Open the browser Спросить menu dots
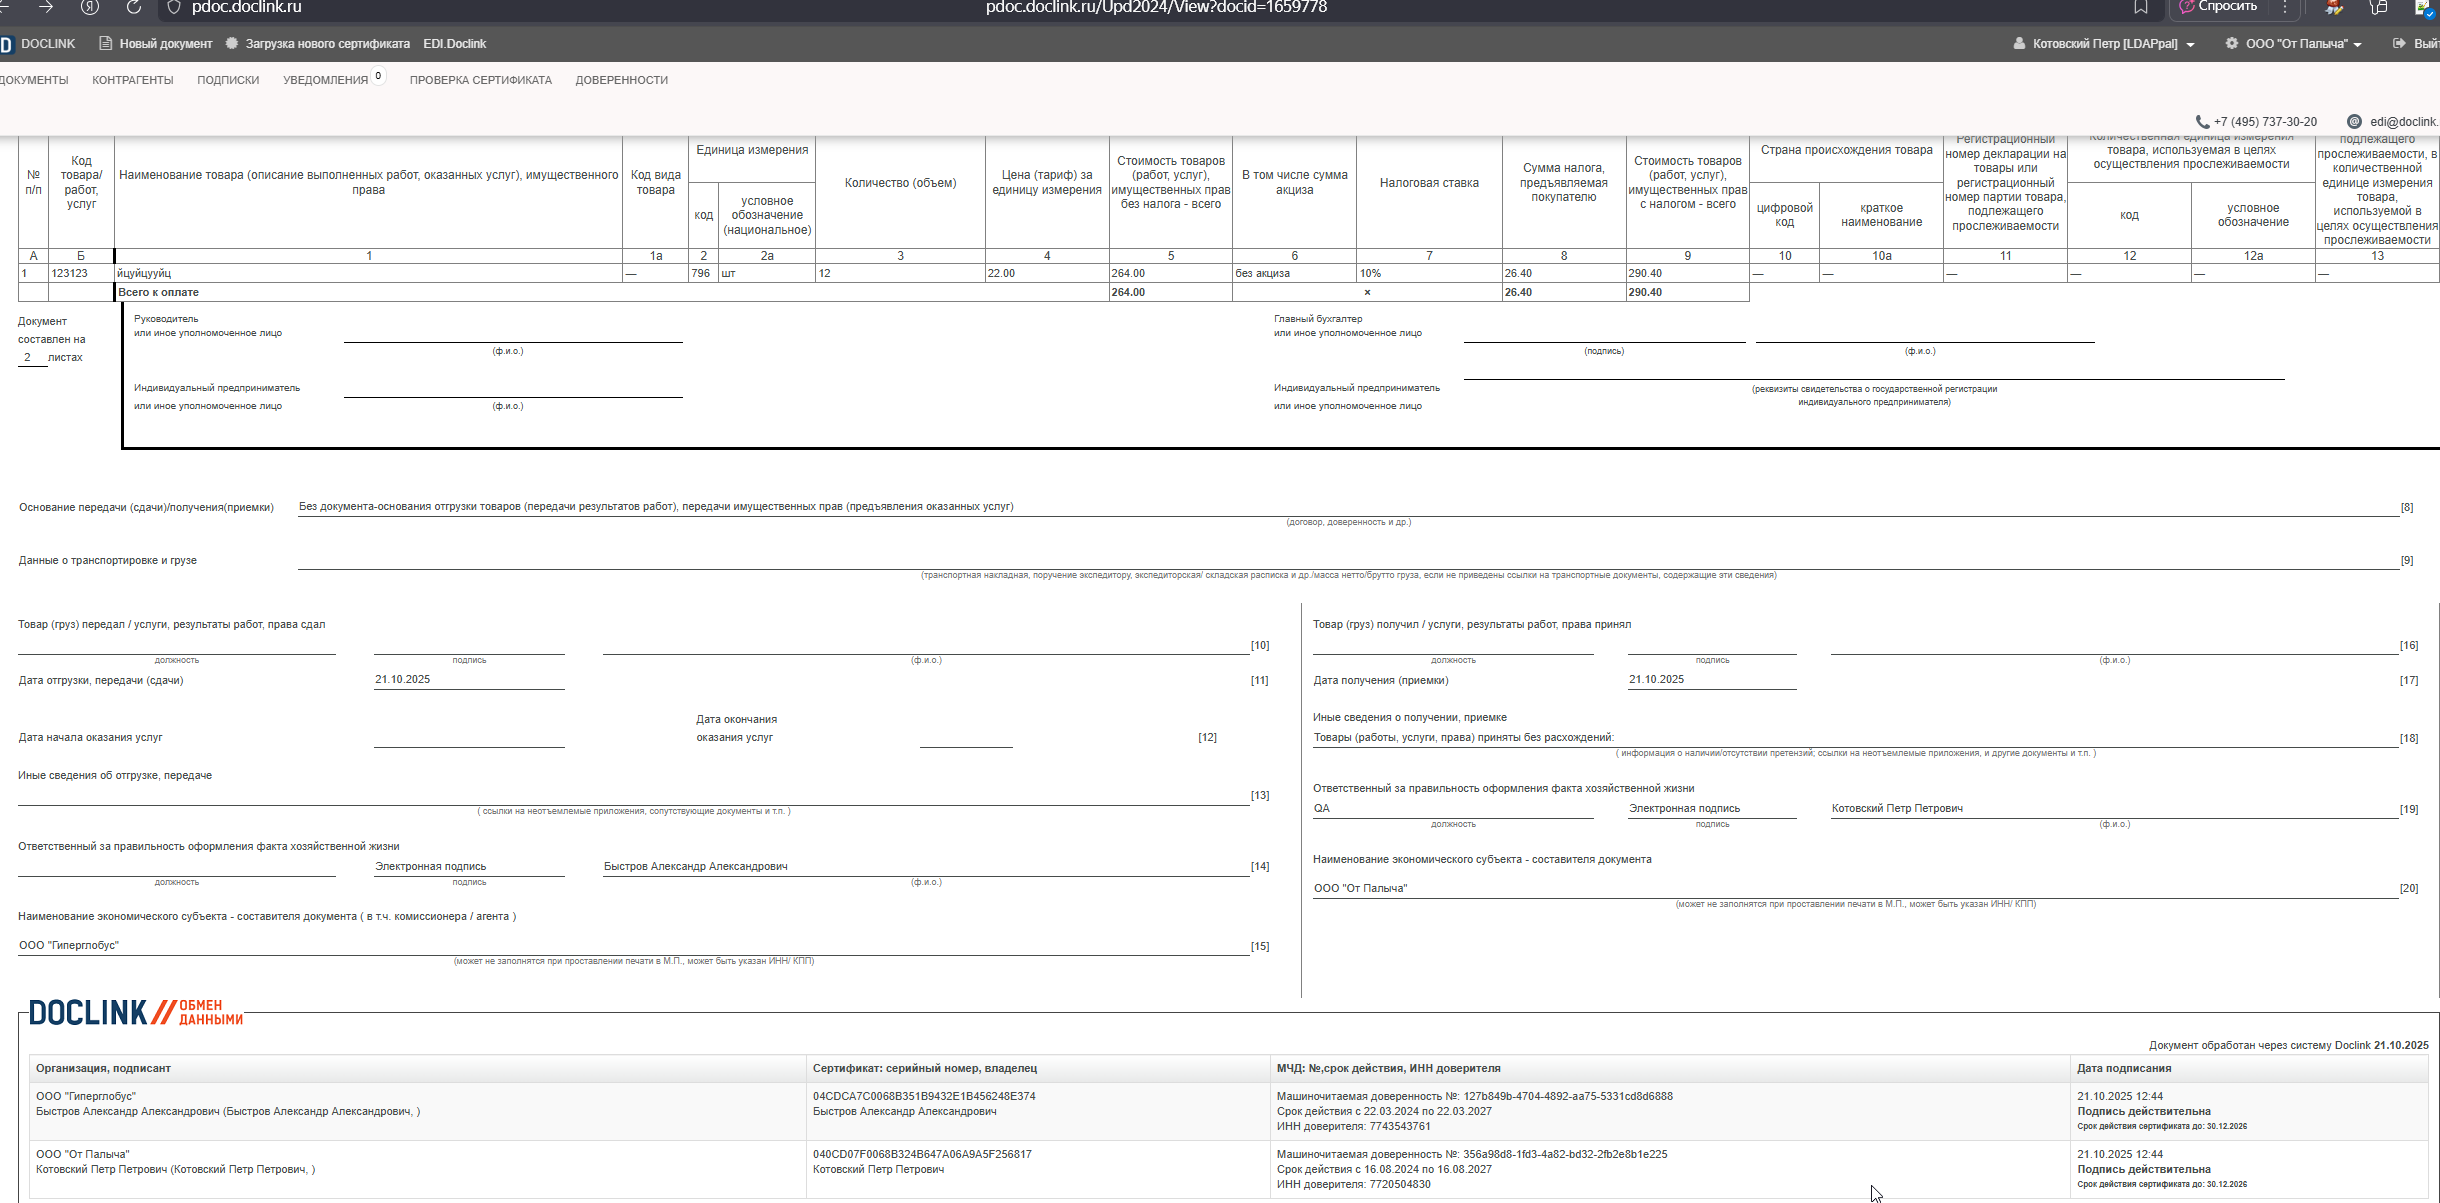Viewport: 2440px width, 1203px height. (2285, 7)
